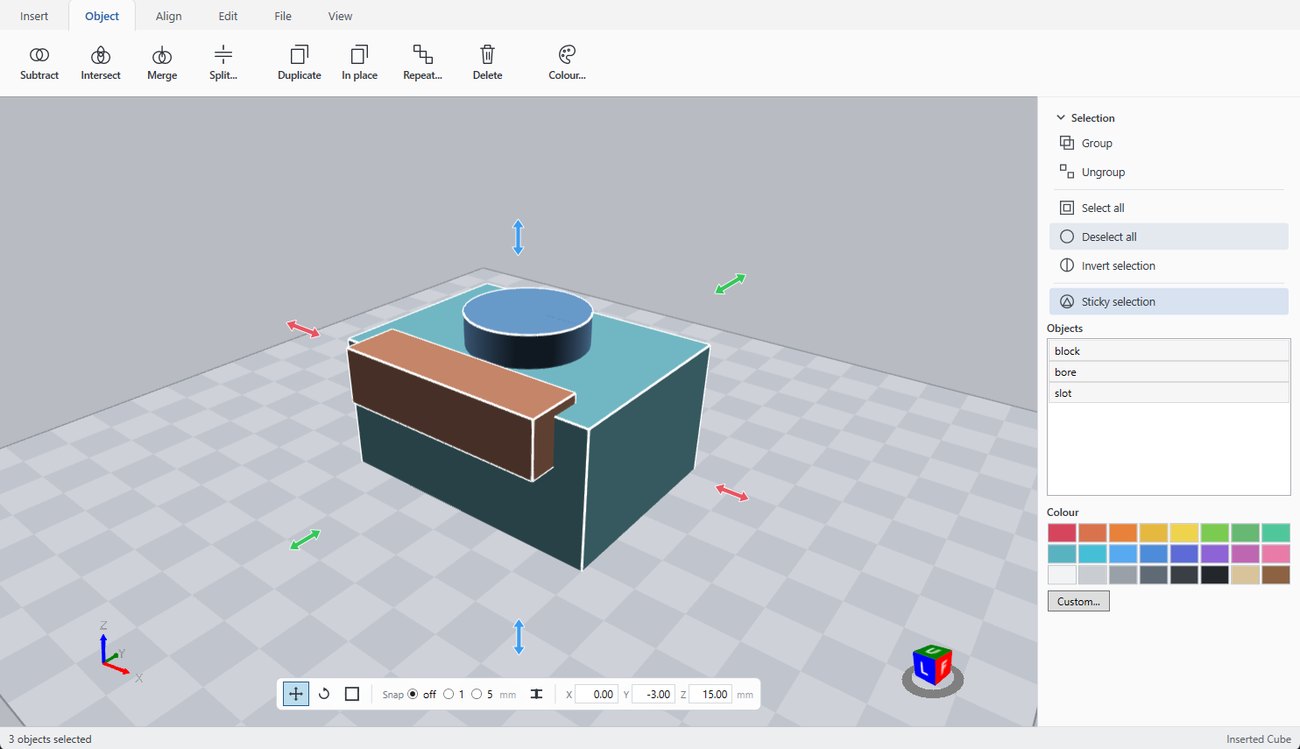Image resolution: width=1300 pixels, height=749 pixels.
Task: Delete the selected objects
Action: pyautogui.click(x=487, y=63)
